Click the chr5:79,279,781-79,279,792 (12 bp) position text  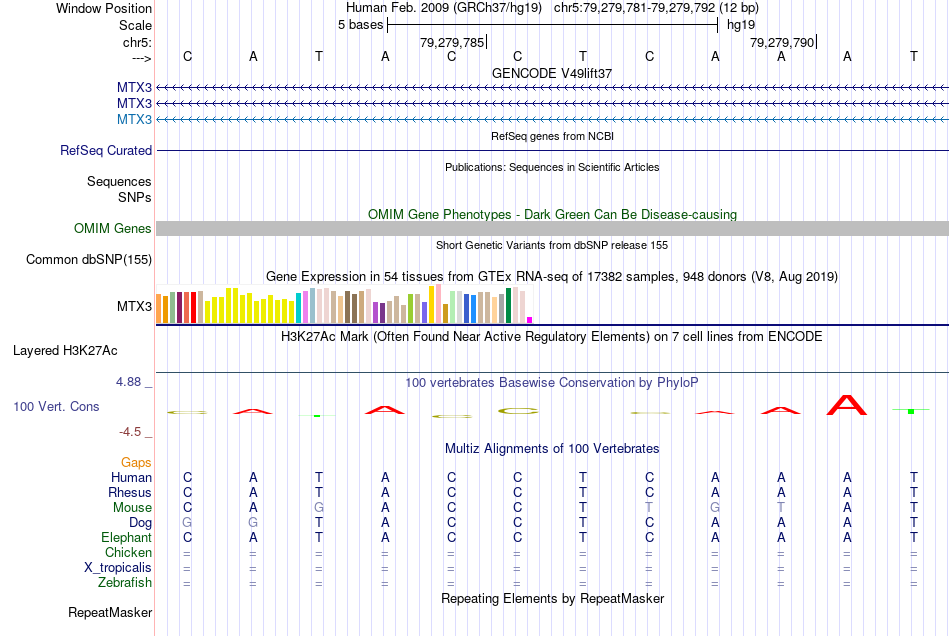tap(656, 8)
